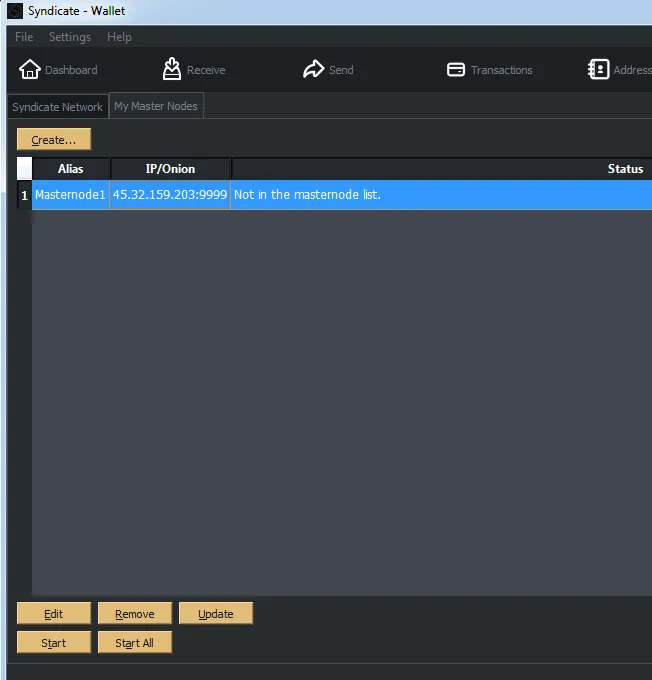Sort by the Alias column header

tap(71, 169)
